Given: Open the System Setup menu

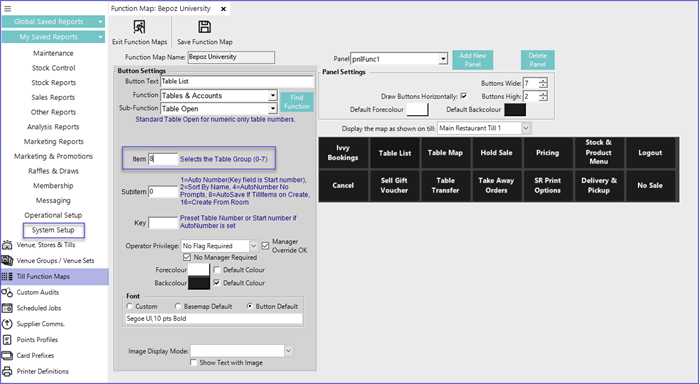Looking at the screenshot, I should 53,230.
